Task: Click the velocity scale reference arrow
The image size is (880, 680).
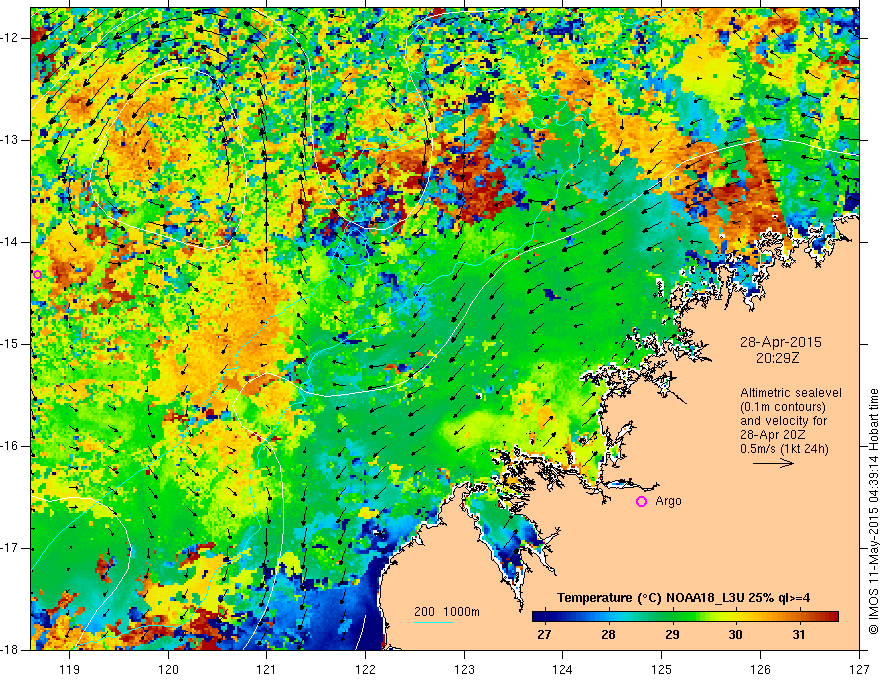Action: (773, 463)
